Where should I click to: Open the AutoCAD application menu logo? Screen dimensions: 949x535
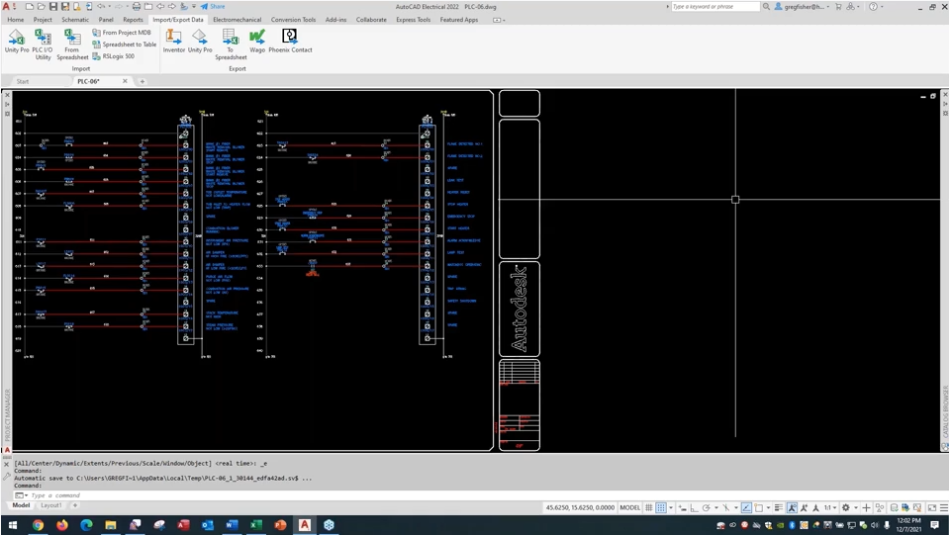(5, 7)
